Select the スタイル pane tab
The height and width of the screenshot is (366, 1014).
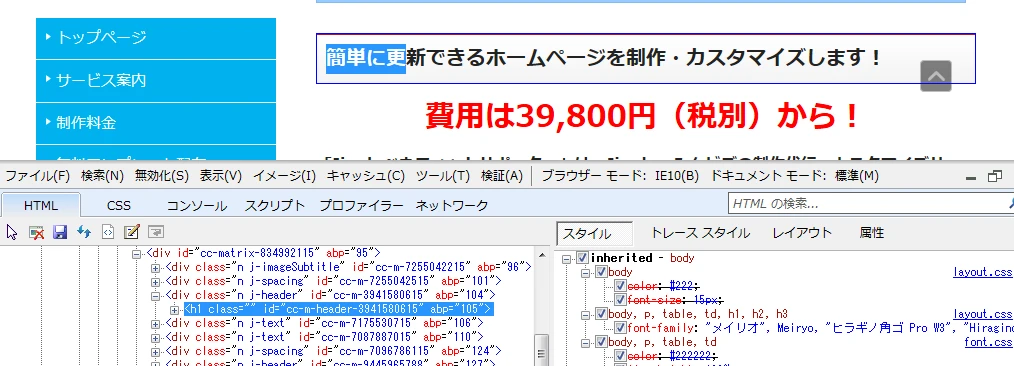[x=594, y=233]
